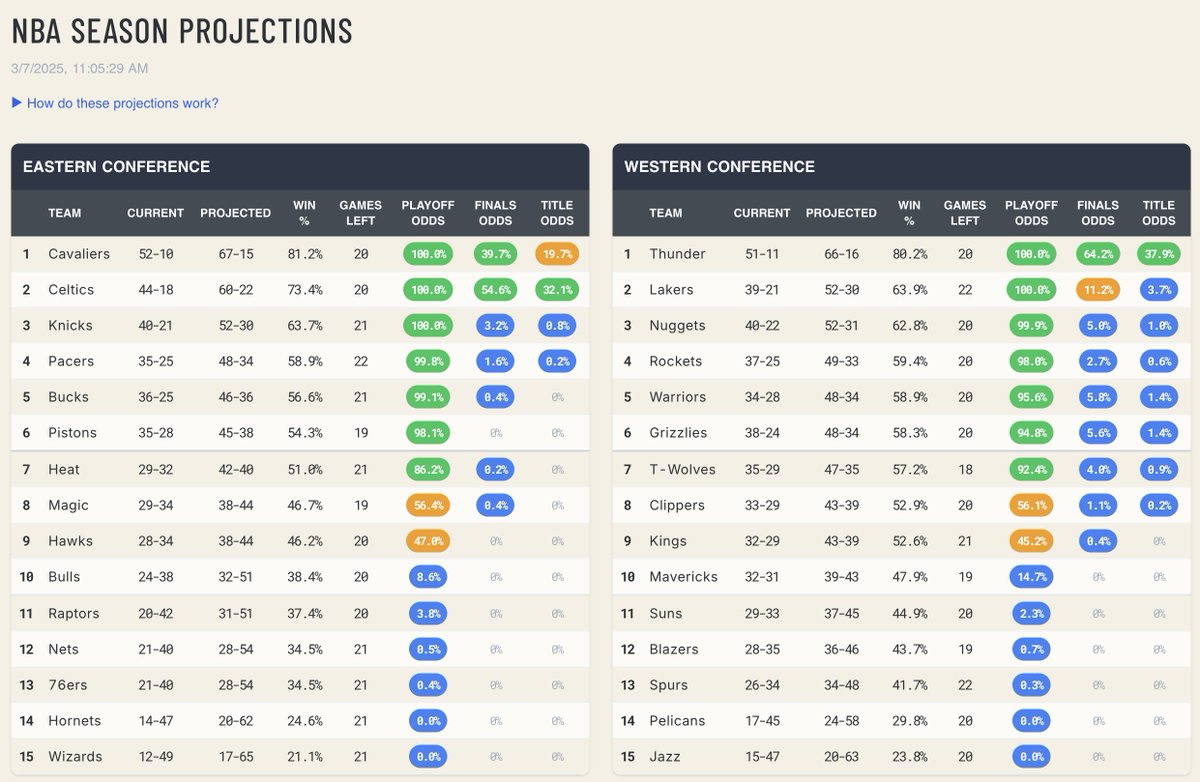Expand 'How do these projections work?' disclosure
The height and width of the screenshot is (782, 1200).
click(115, 103)
